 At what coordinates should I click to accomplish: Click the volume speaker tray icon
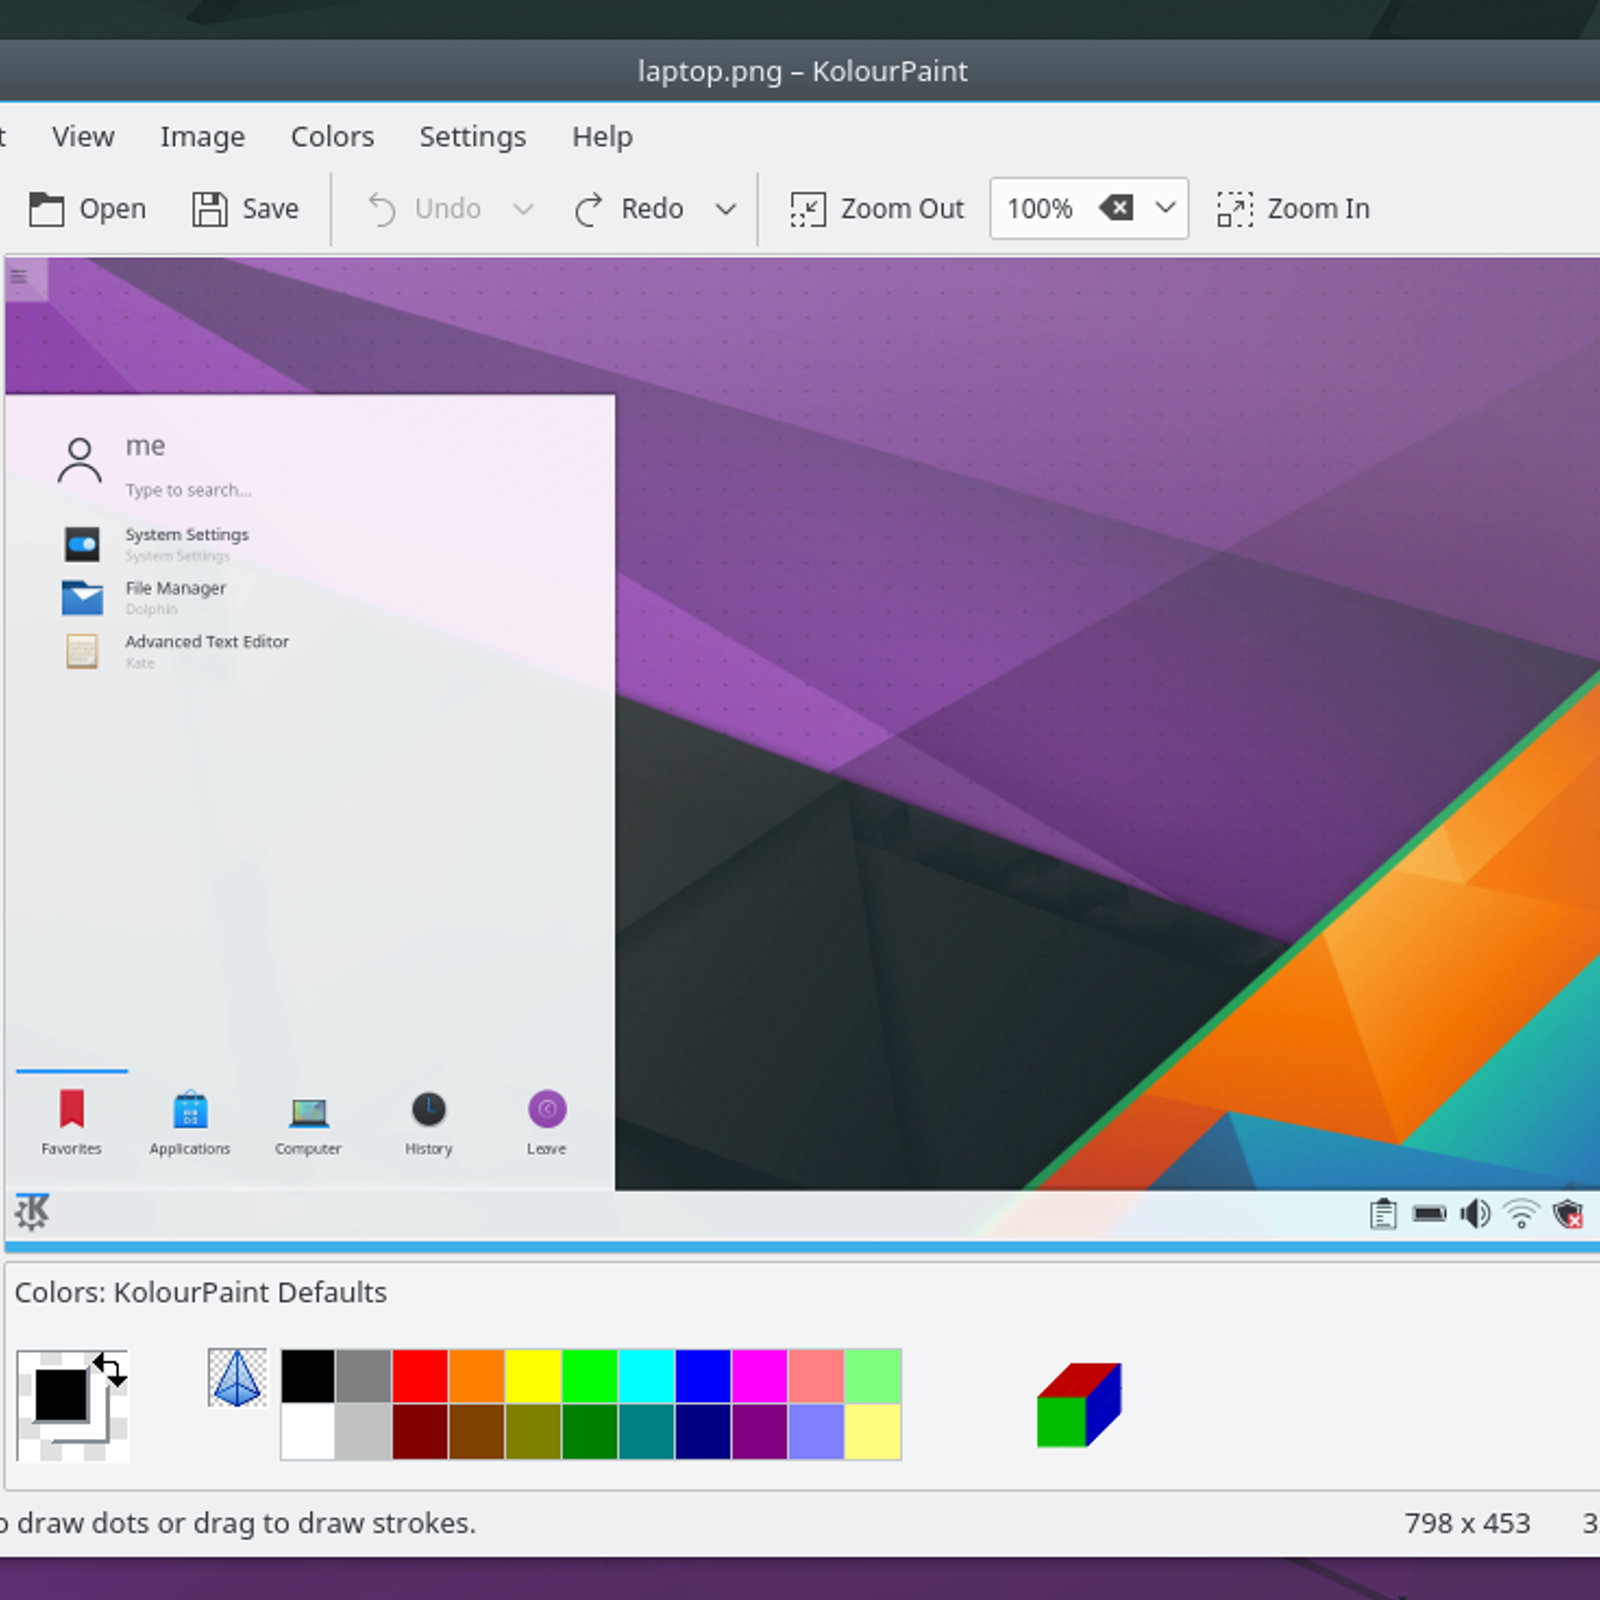[1475, 1214]
